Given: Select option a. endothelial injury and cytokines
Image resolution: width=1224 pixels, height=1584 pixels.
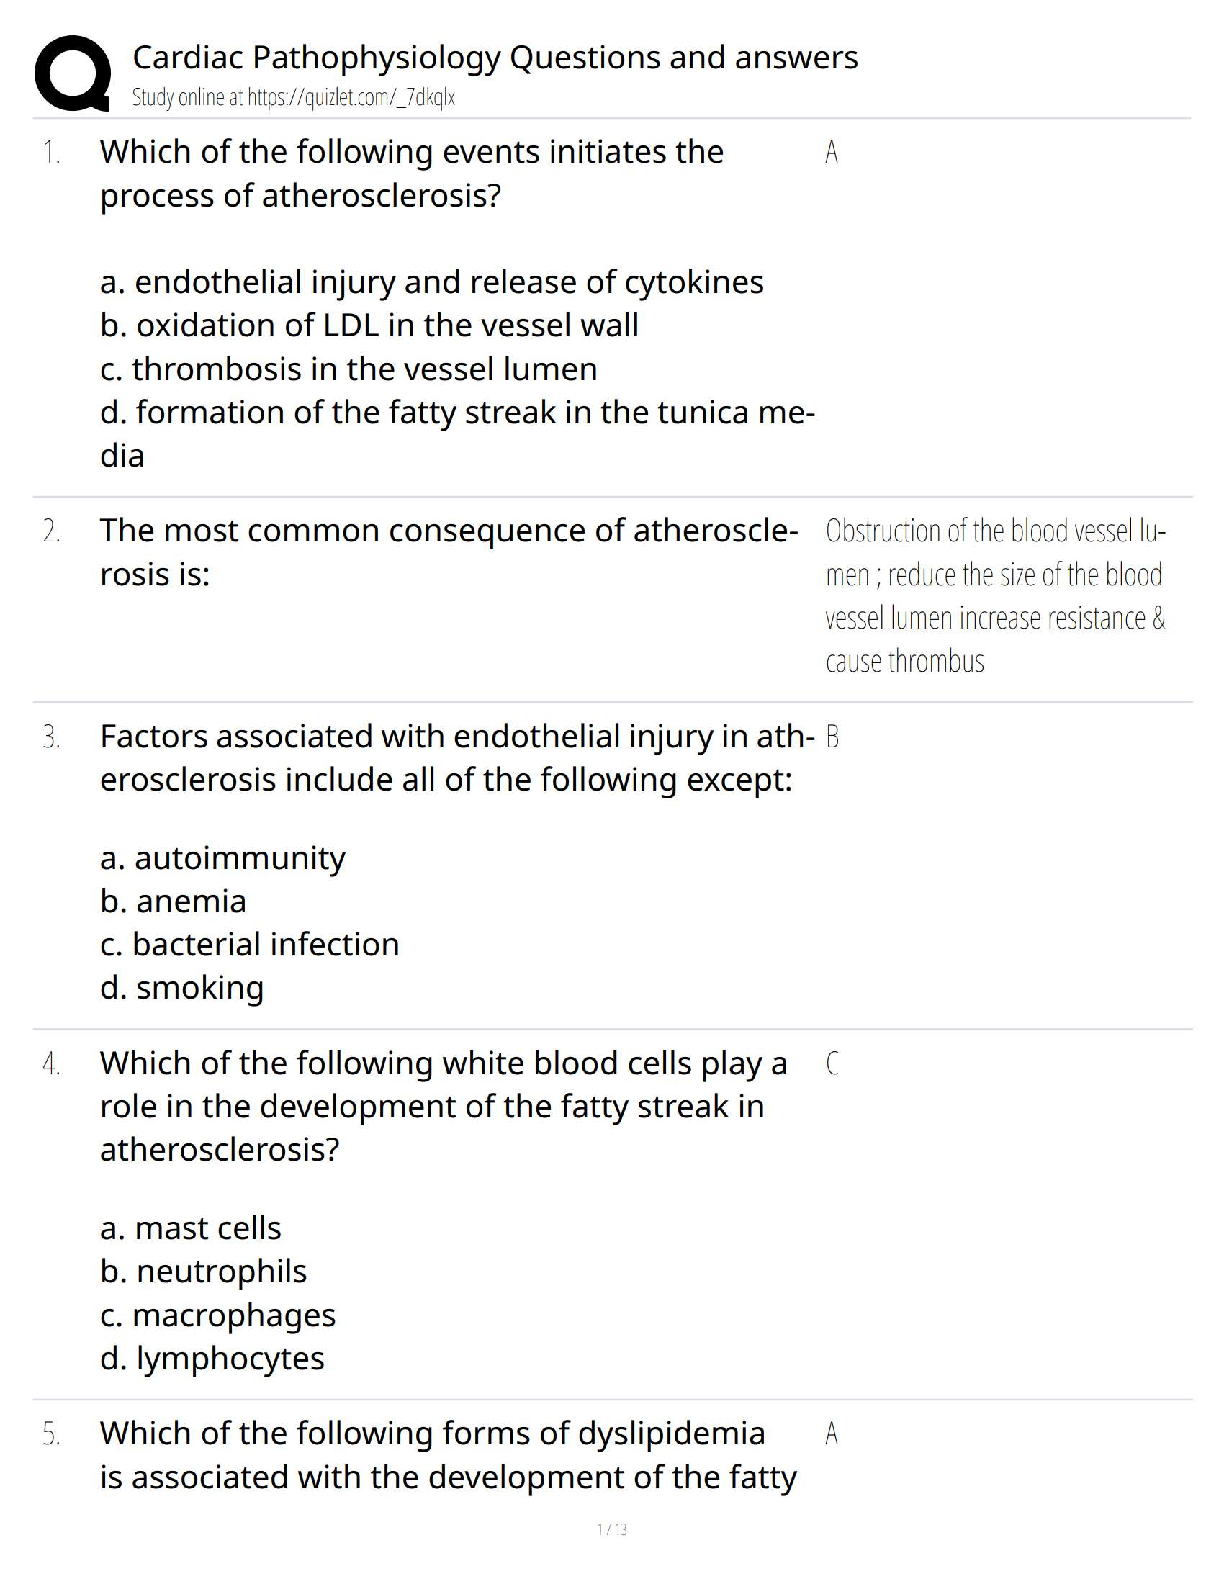Looking at the screenshot, I should point(431,282).
